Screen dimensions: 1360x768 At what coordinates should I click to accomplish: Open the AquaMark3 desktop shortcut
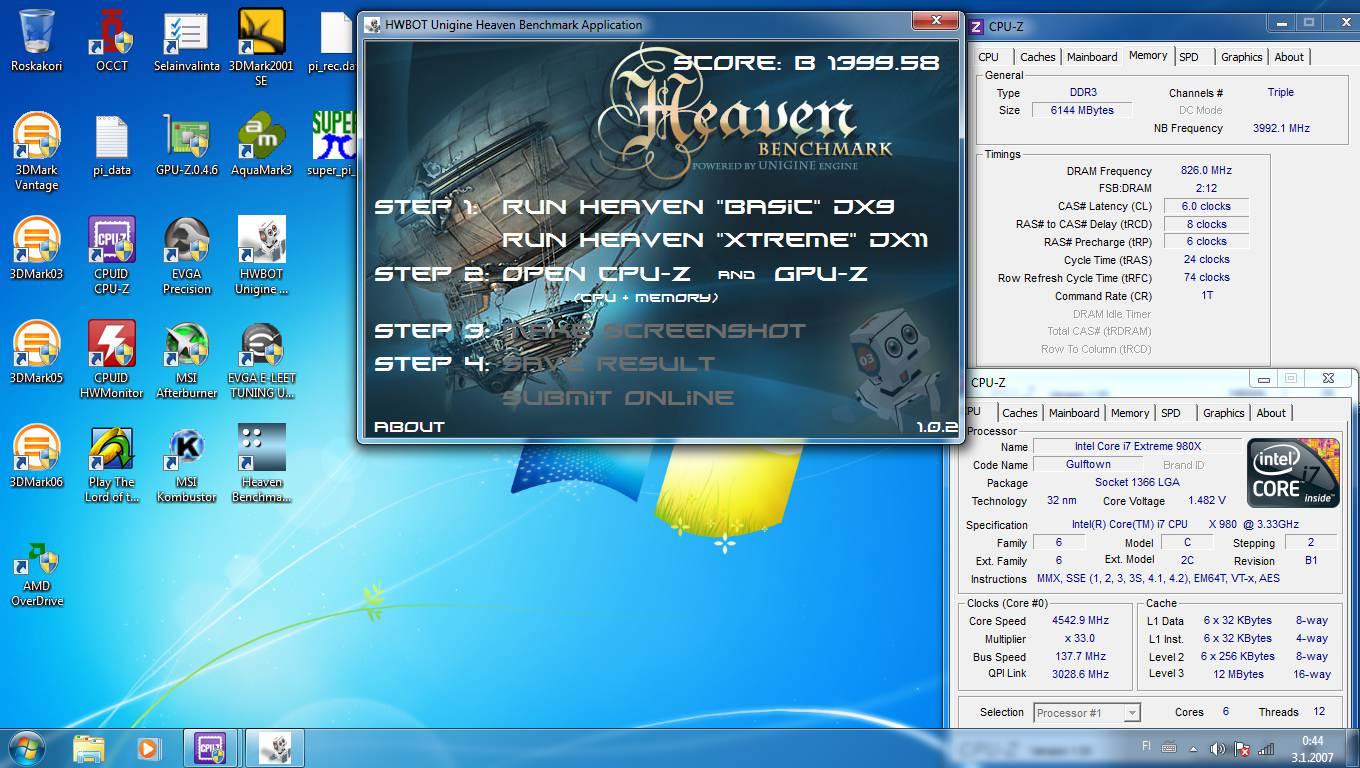tap(261, 144)
